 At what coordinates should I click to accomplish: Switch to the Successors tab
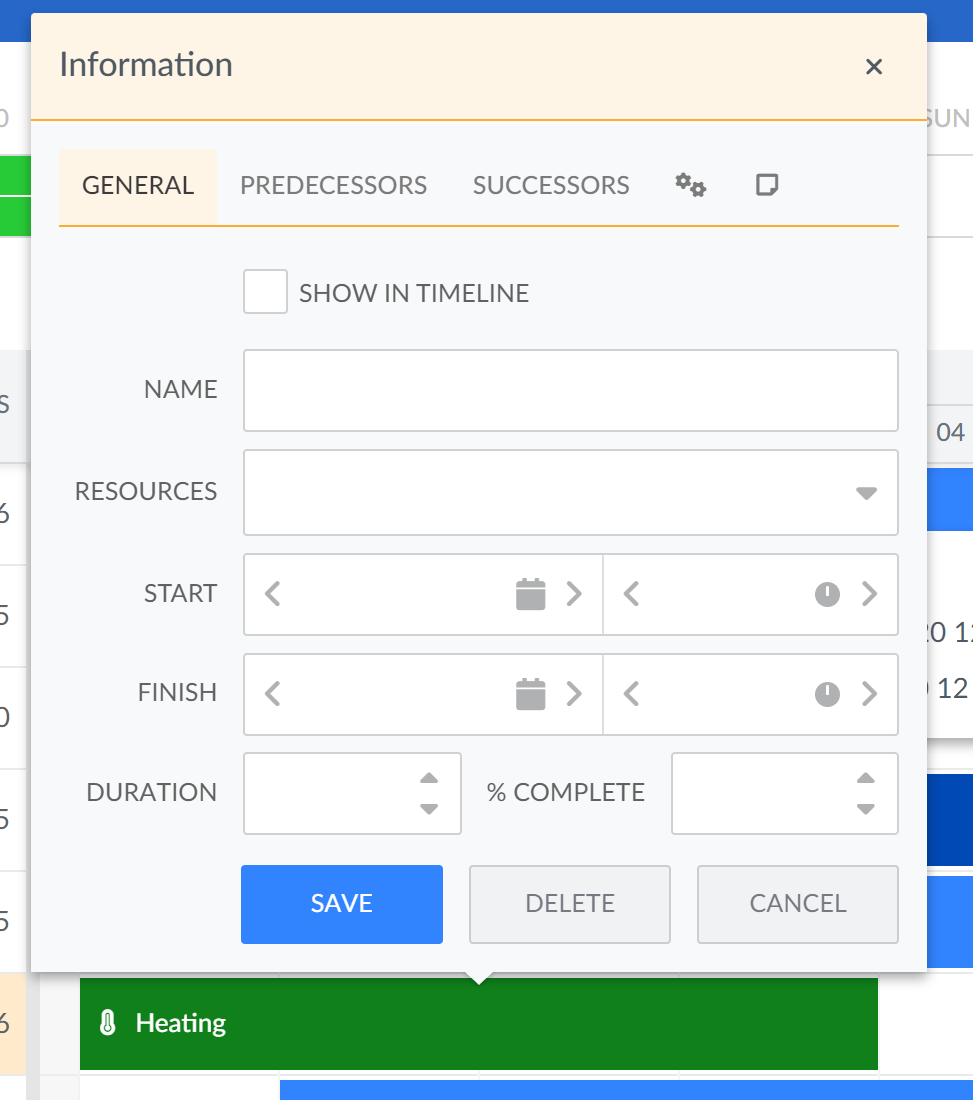click(x=551, y=186)
